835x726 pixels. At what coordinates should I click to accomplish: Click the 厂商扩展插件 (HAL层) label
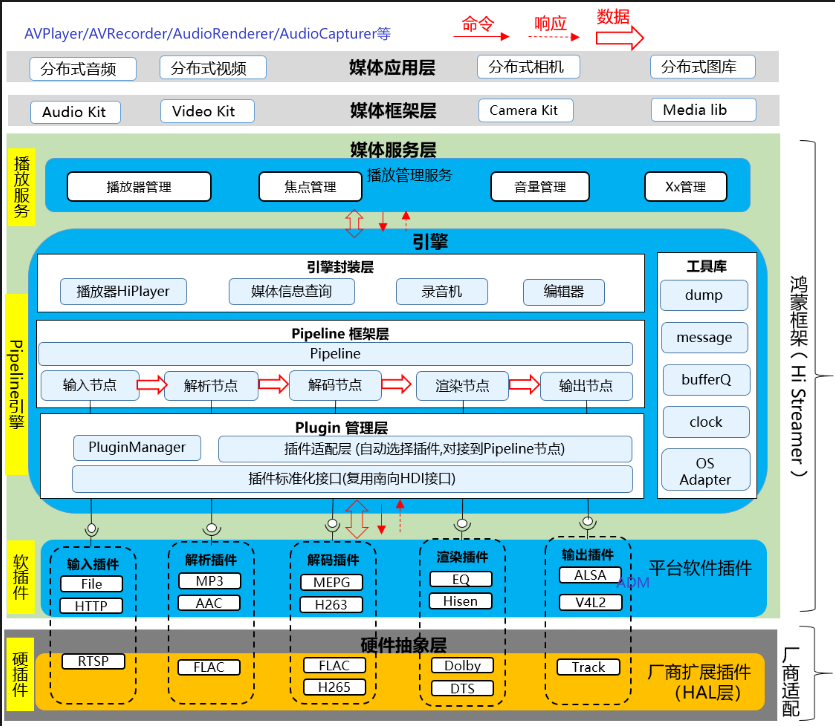click(700, 683)
